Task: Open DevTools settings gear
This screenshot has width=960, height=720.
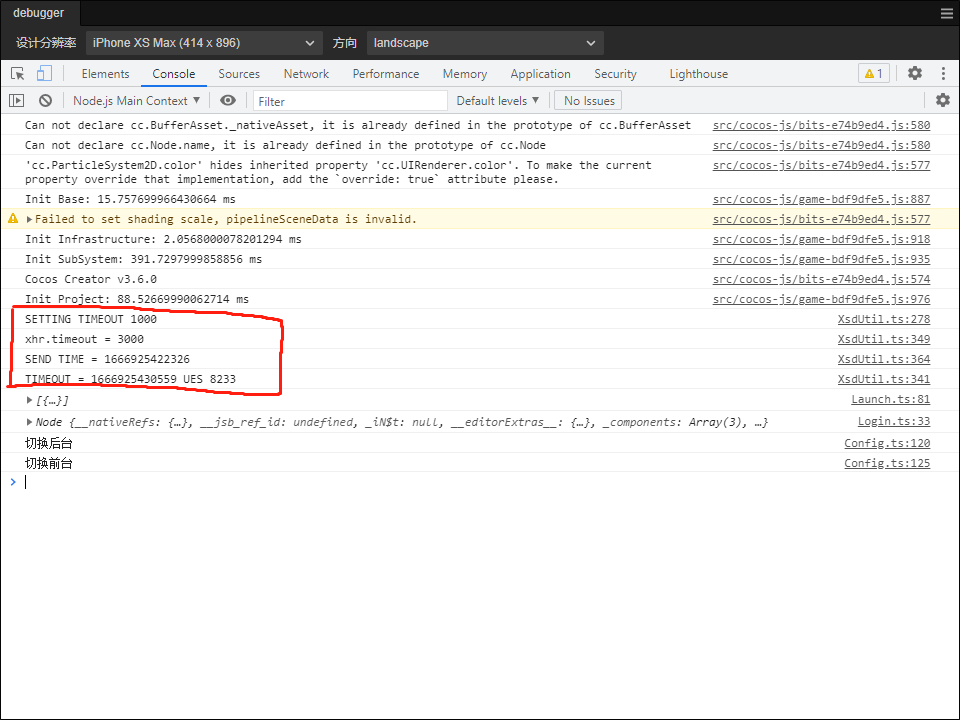Action: (x=914, y=73)
